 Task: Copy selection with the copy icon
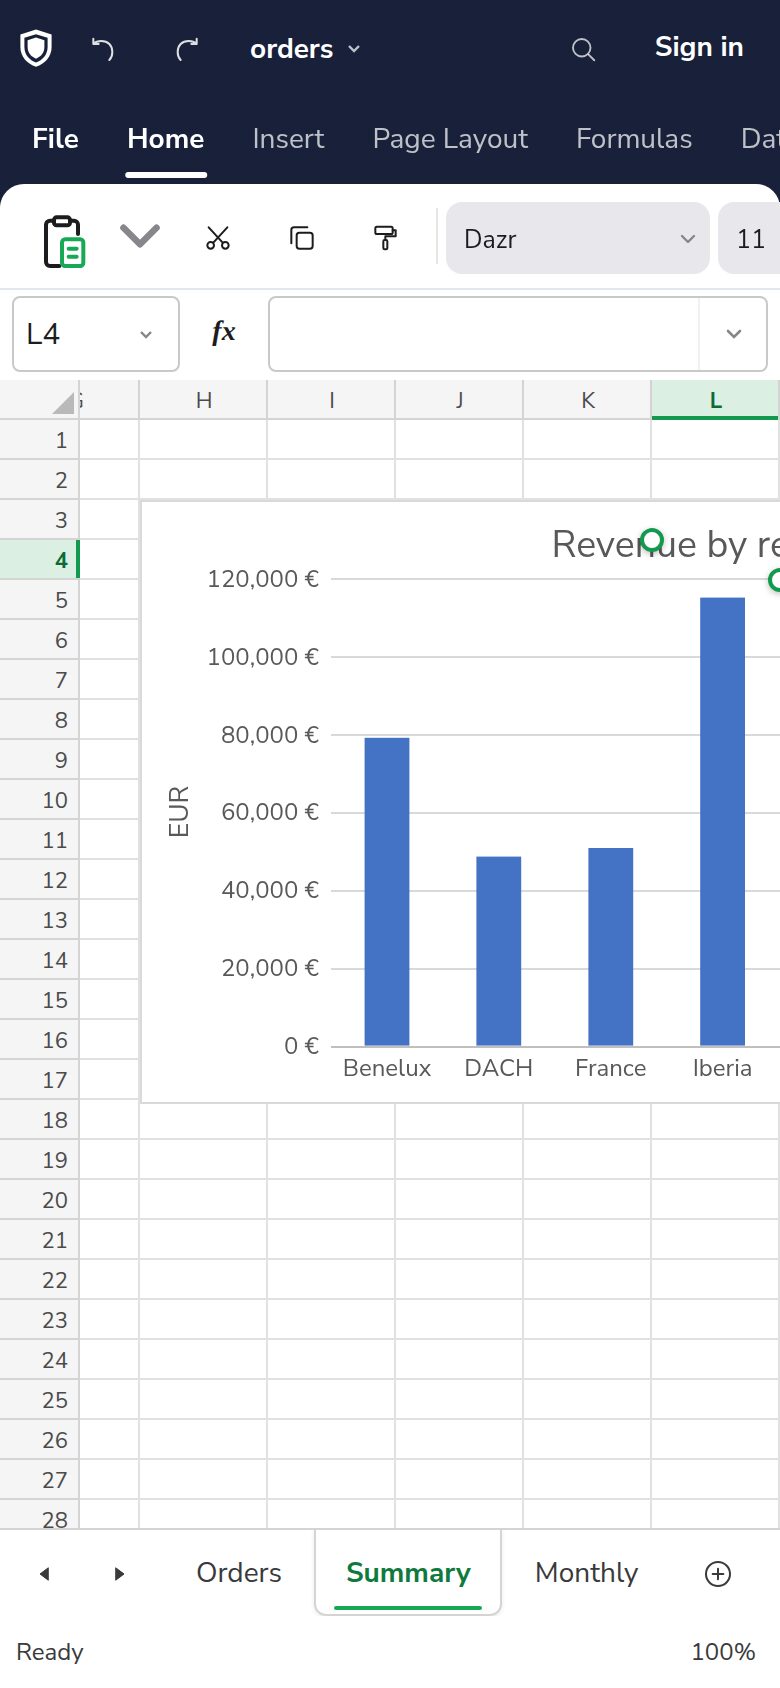pos(302,238)
